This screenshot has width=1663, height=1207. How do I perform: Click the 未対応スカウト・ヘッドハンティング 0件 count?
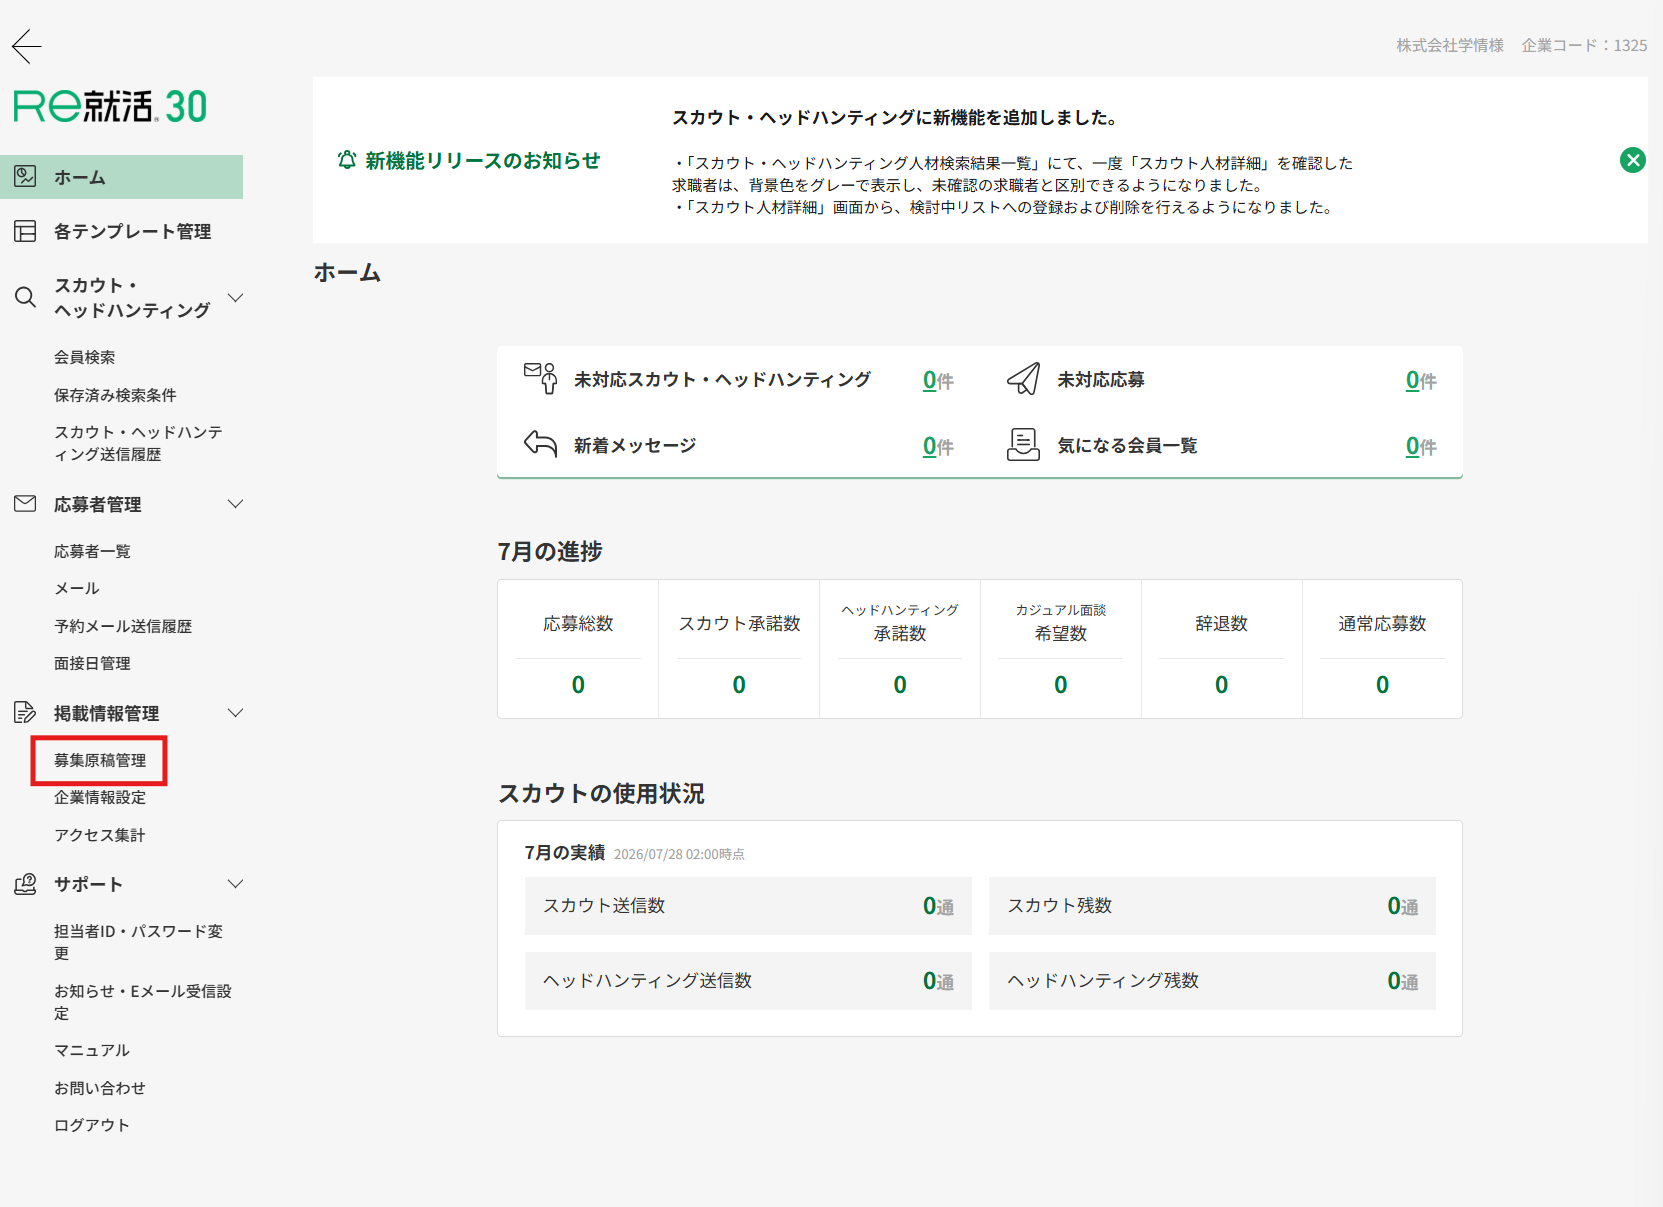click(x=938, y=380)
